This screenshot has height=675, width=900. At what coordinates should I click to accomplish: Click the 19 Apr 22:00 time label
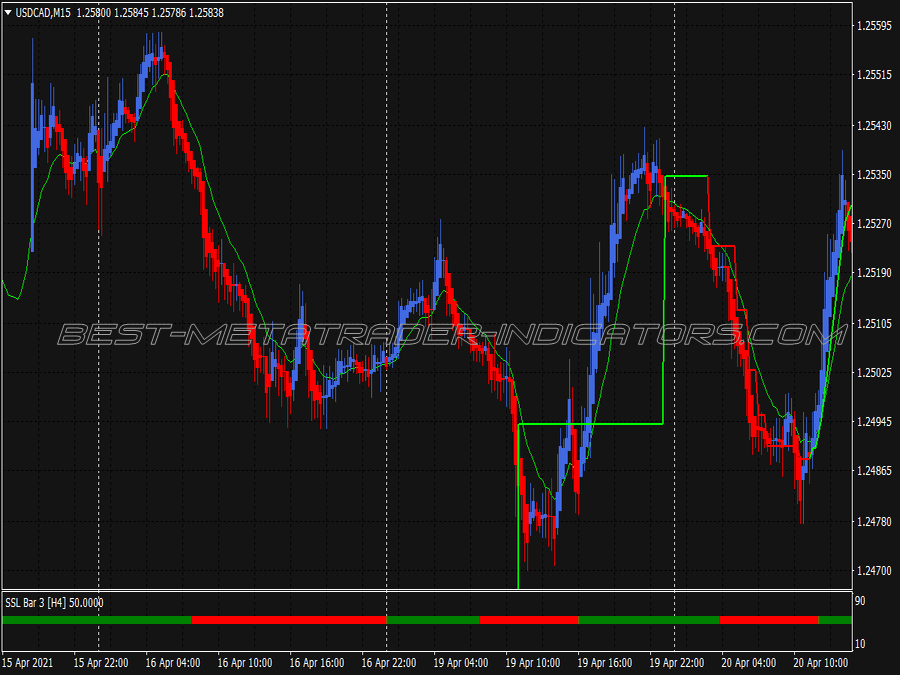(x=677, y=662)
